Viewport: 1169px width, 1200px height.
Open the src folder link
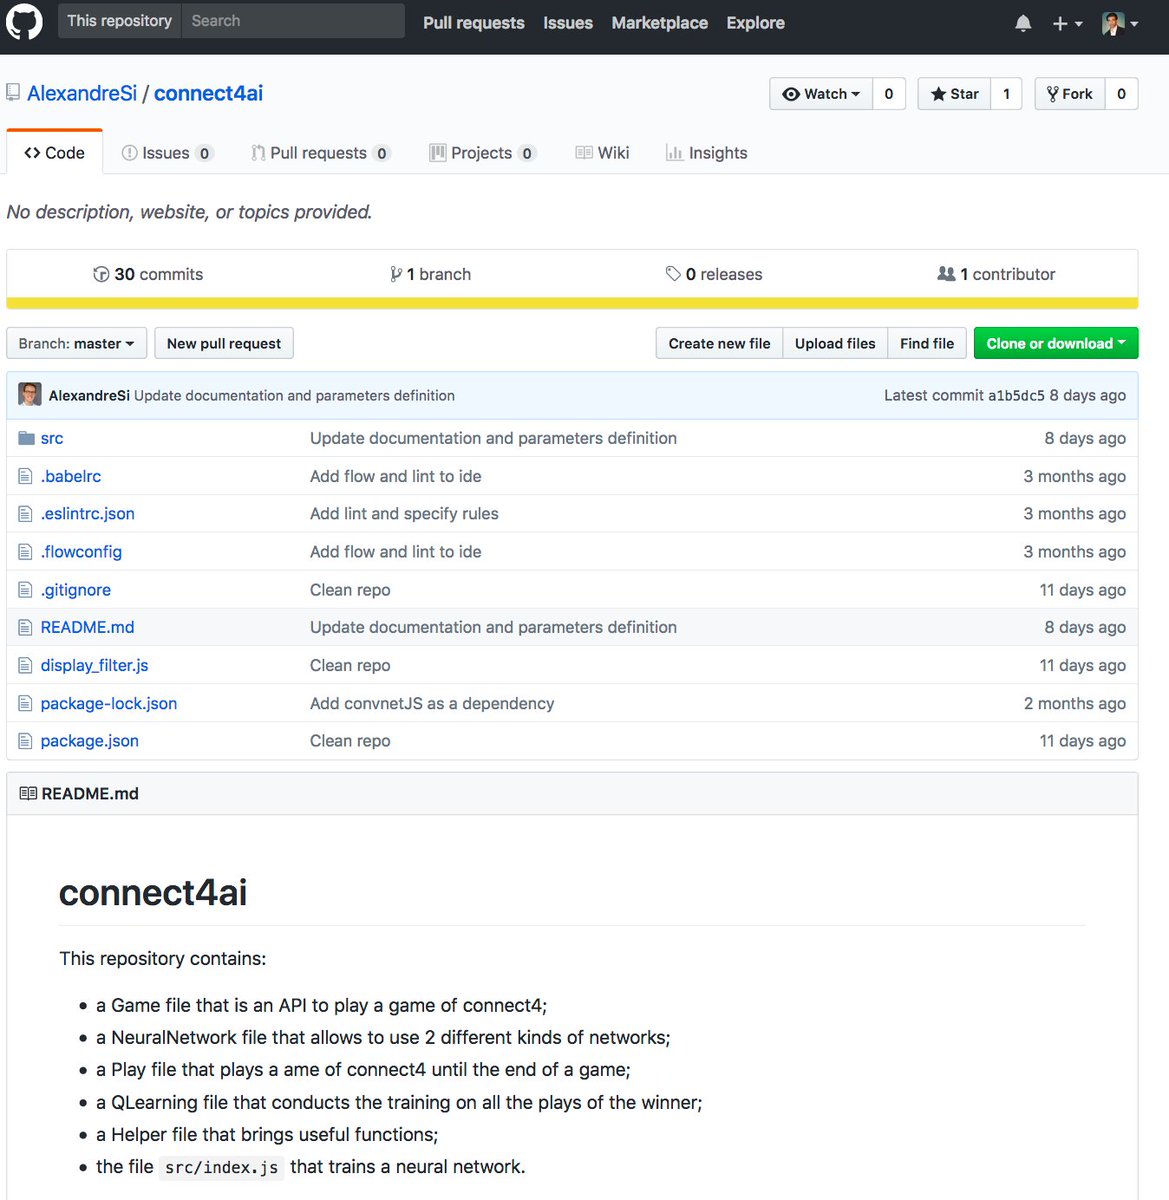[x=52, y=438]
